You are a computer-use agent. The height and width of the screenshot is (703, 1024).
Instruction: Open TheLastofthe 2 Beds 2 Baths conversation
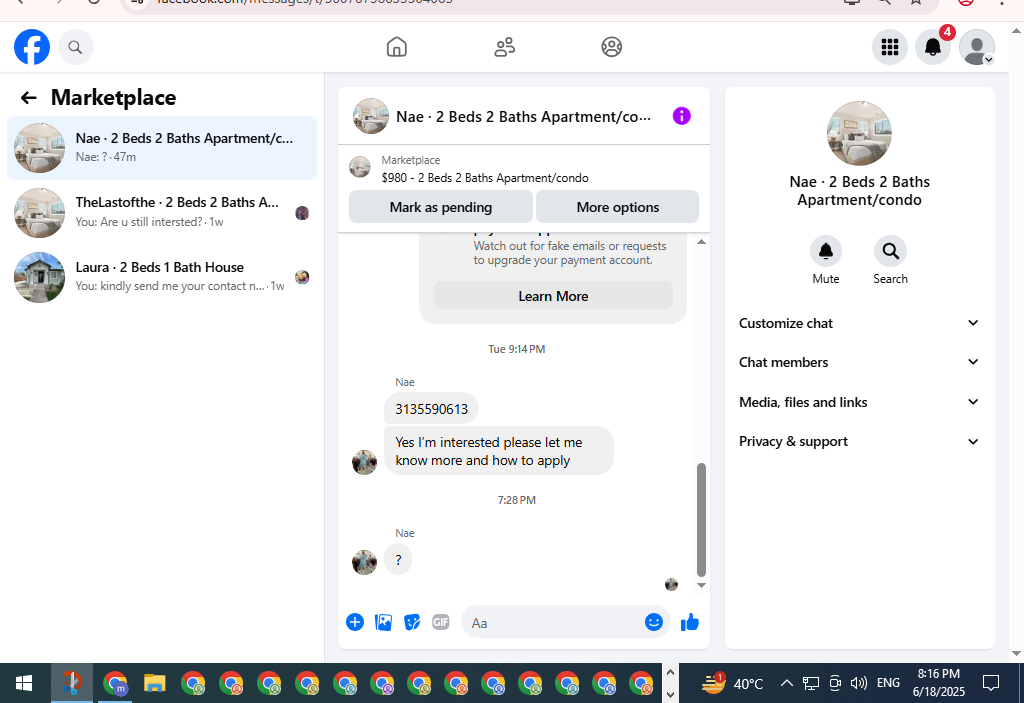[162, 212]
